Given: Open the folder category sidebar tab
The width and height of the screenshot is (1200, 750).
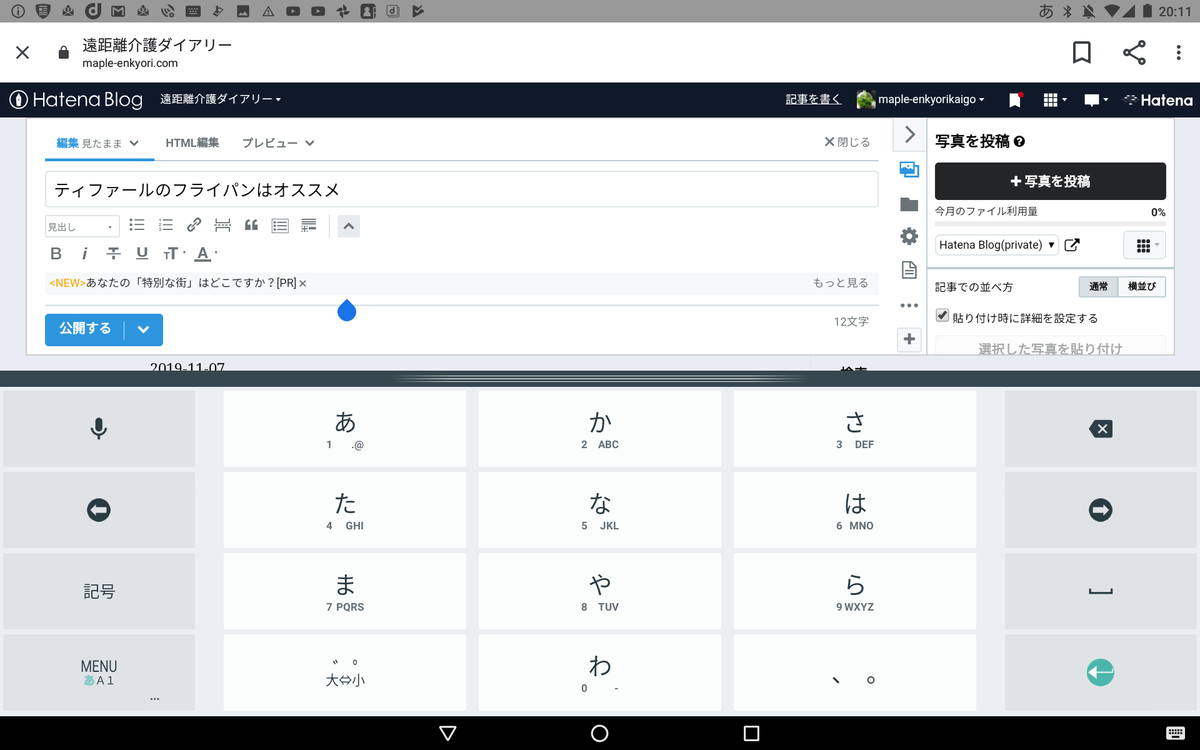Looking at the screenshot, I should click(909, 204).
